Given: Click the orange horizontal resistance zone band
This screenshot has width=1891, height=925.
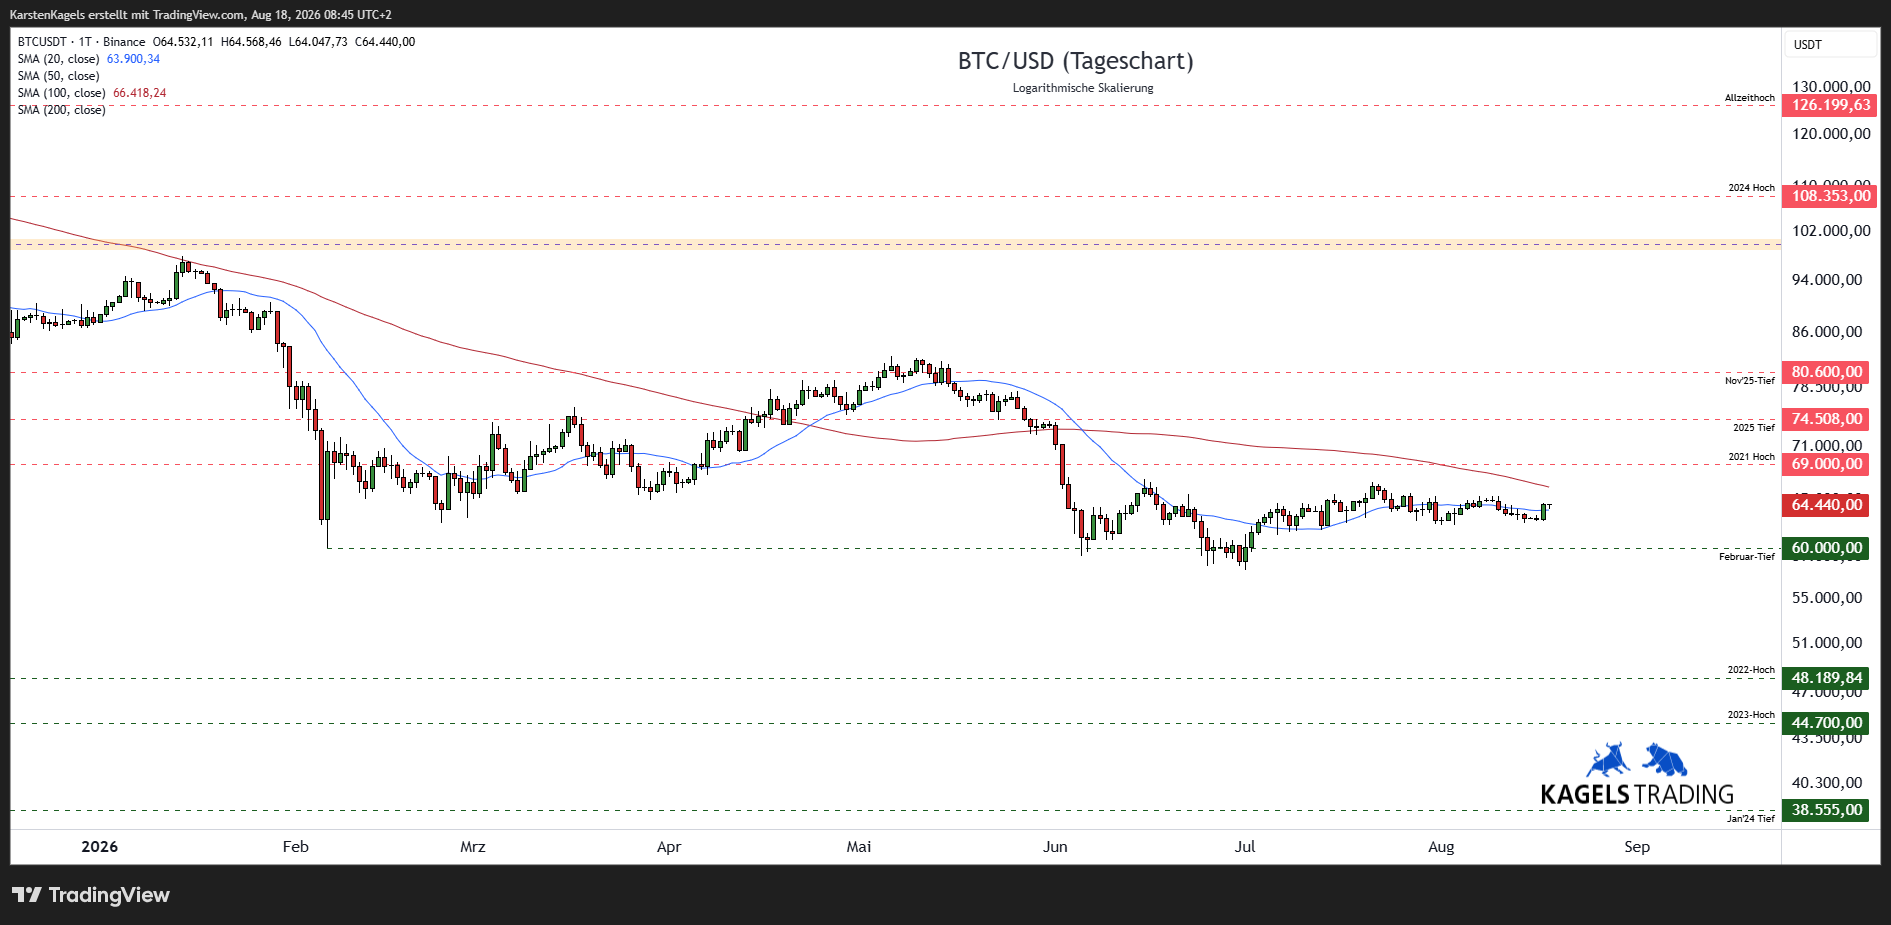Looking at the screenshot, I should [x=895, y=244].
